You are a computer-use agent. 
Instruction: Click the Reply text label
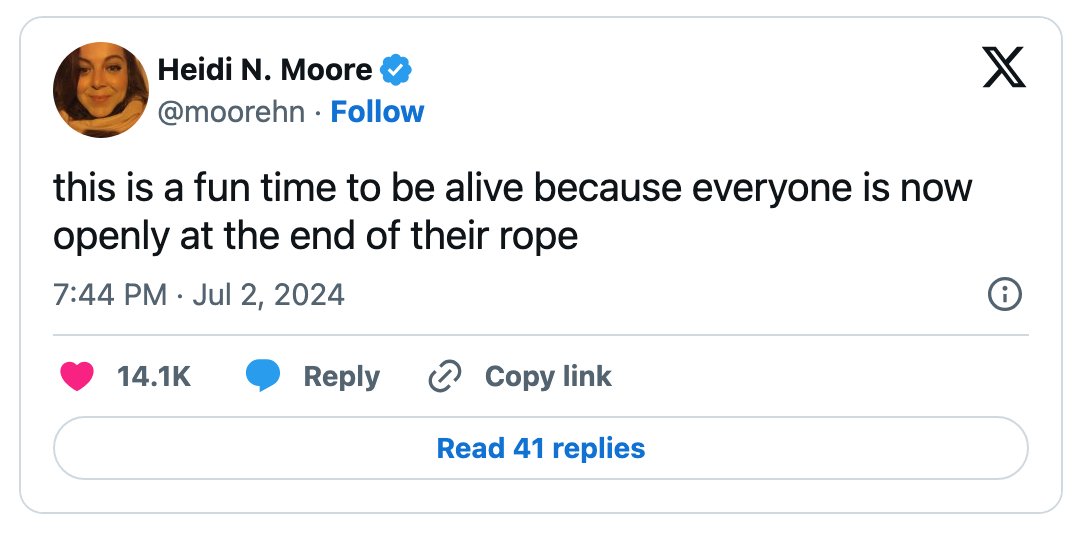click(342, 377)
